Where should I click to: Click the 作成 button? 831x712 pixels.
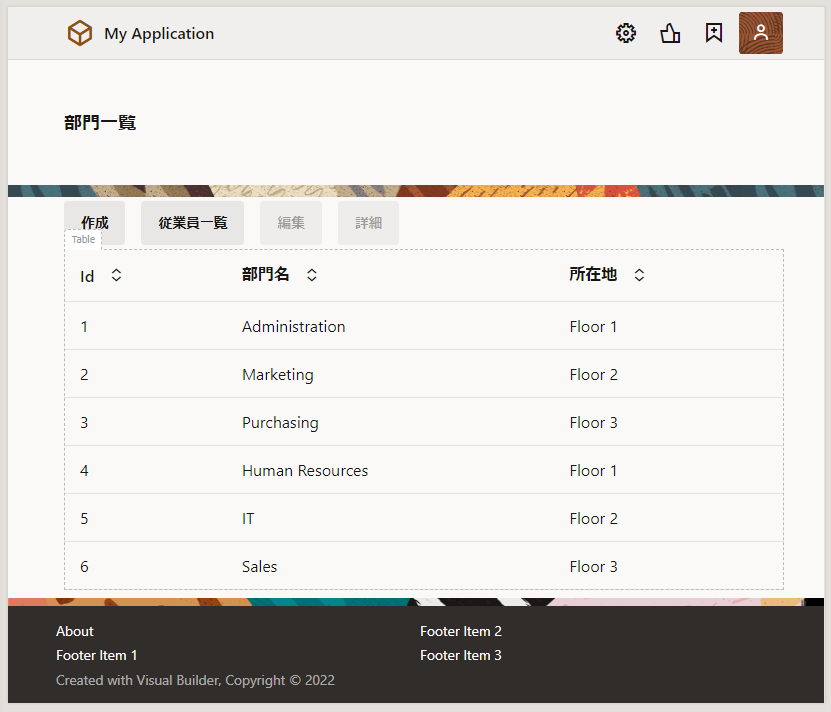tap(95, 223)
